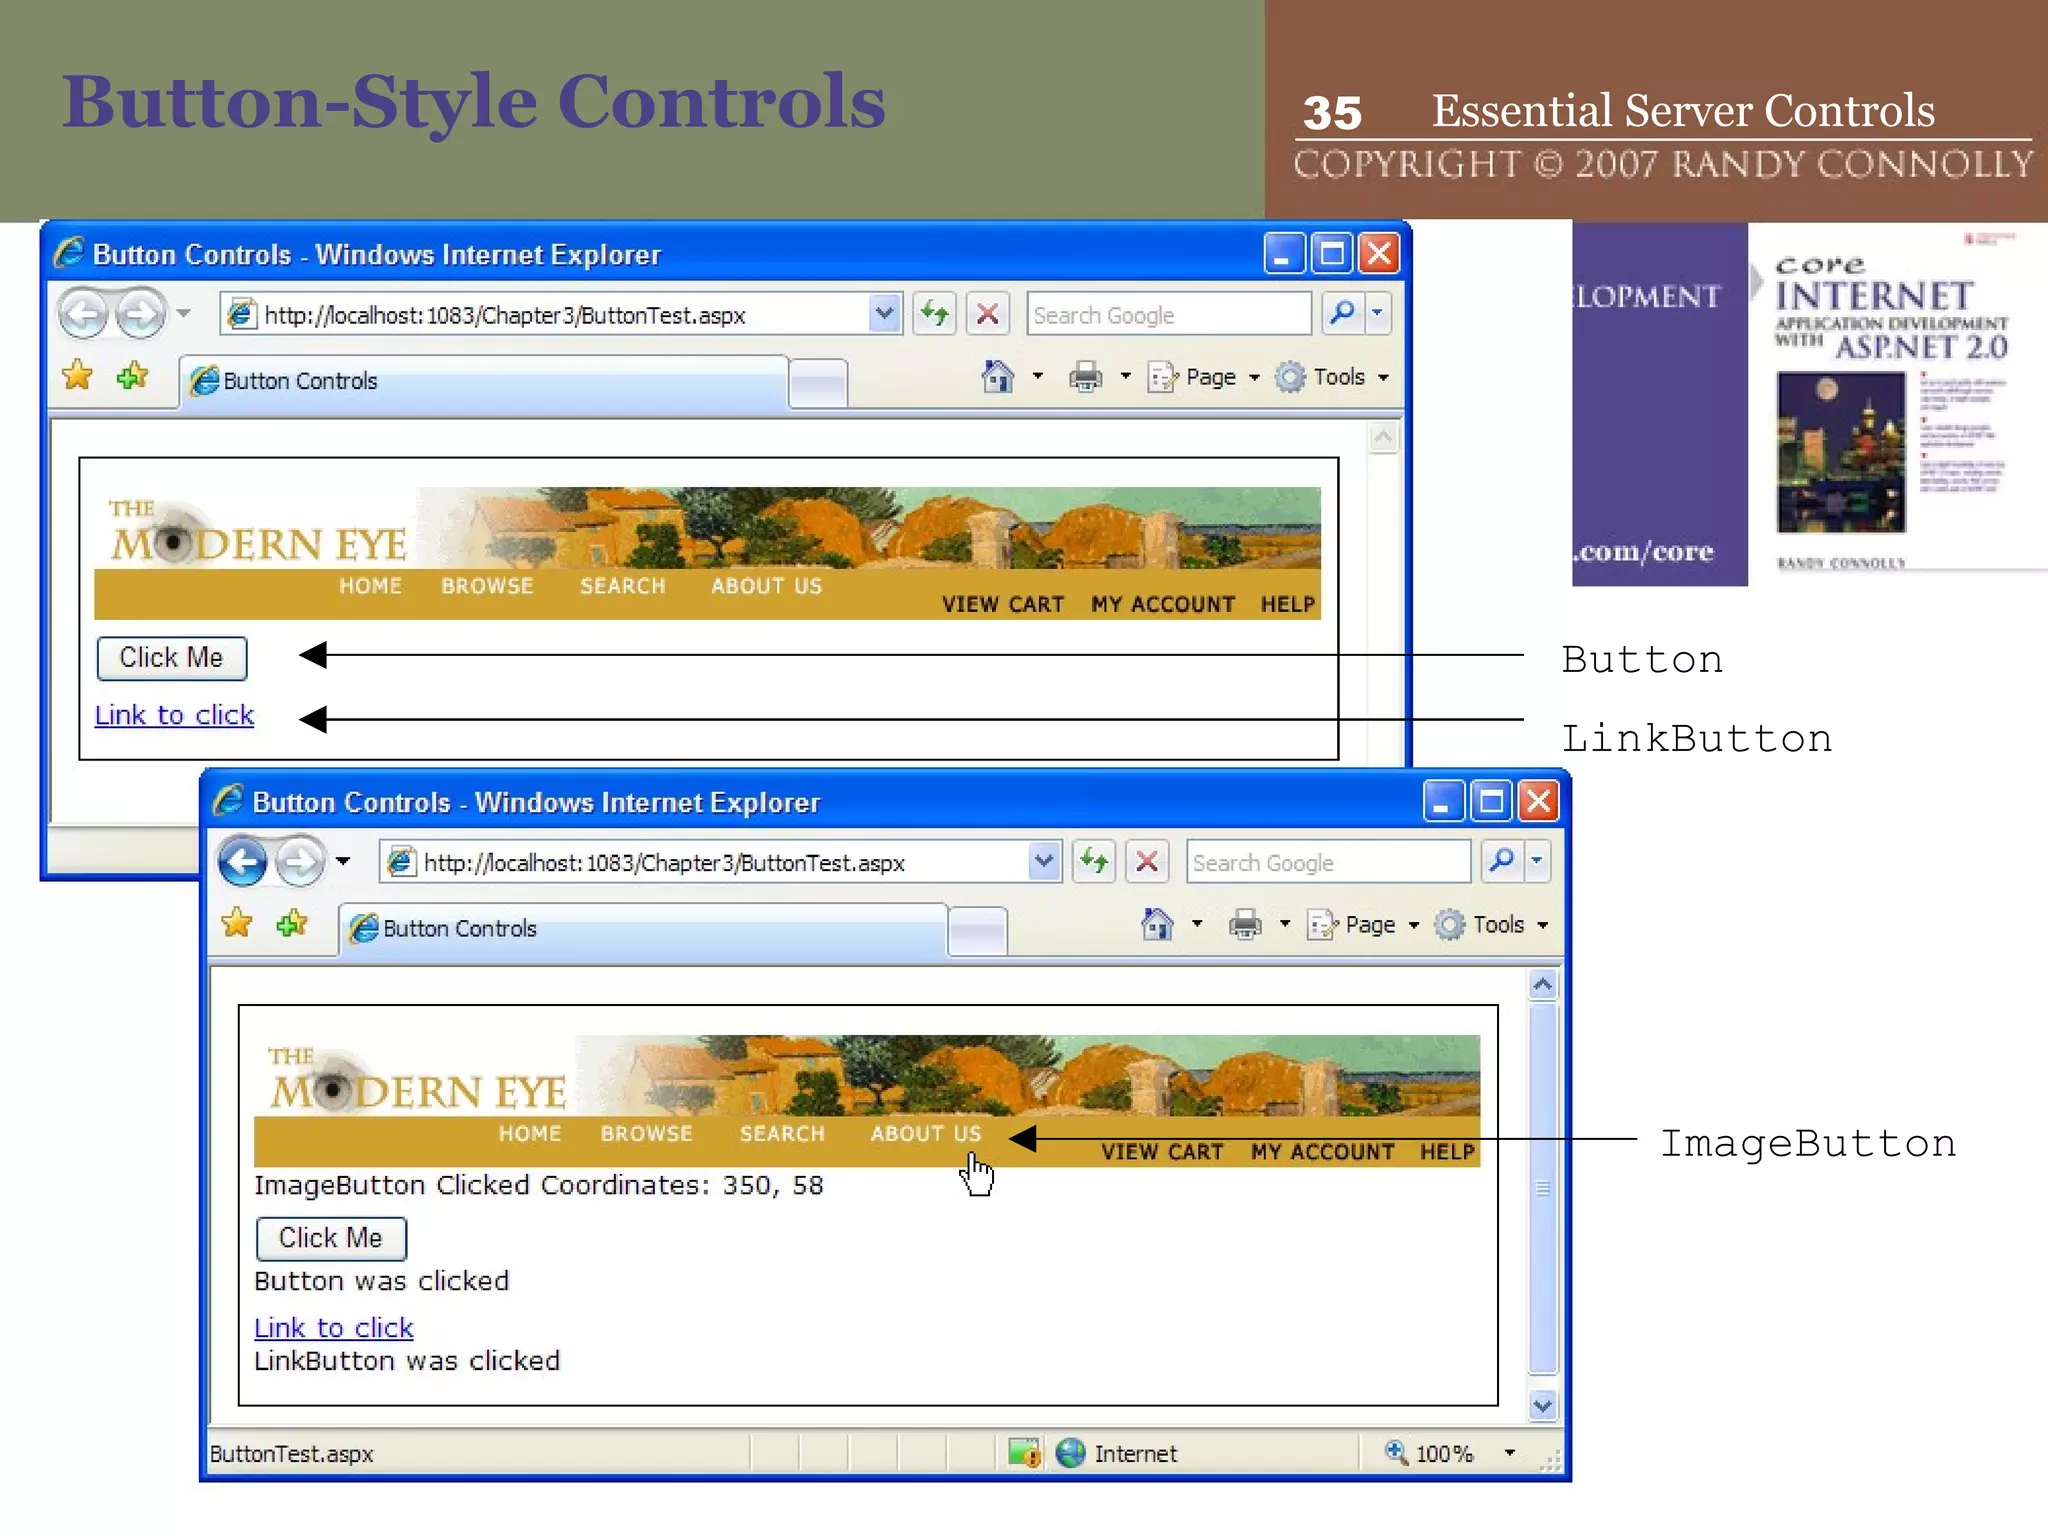Click Refresh icon in rear browser window

pyautogui.click(x=935, y=314)
